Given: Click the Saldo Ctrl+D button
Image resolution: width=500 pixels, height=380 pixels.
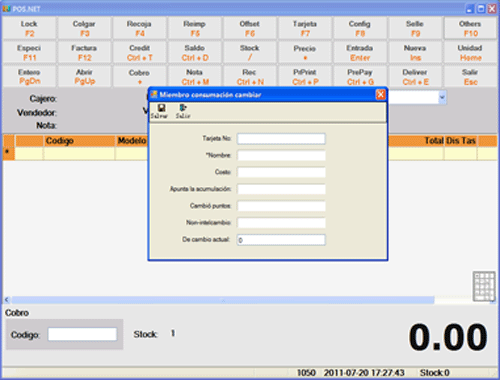Looking at the screenshot, I should pyautogui.click(x=195, y=53).
